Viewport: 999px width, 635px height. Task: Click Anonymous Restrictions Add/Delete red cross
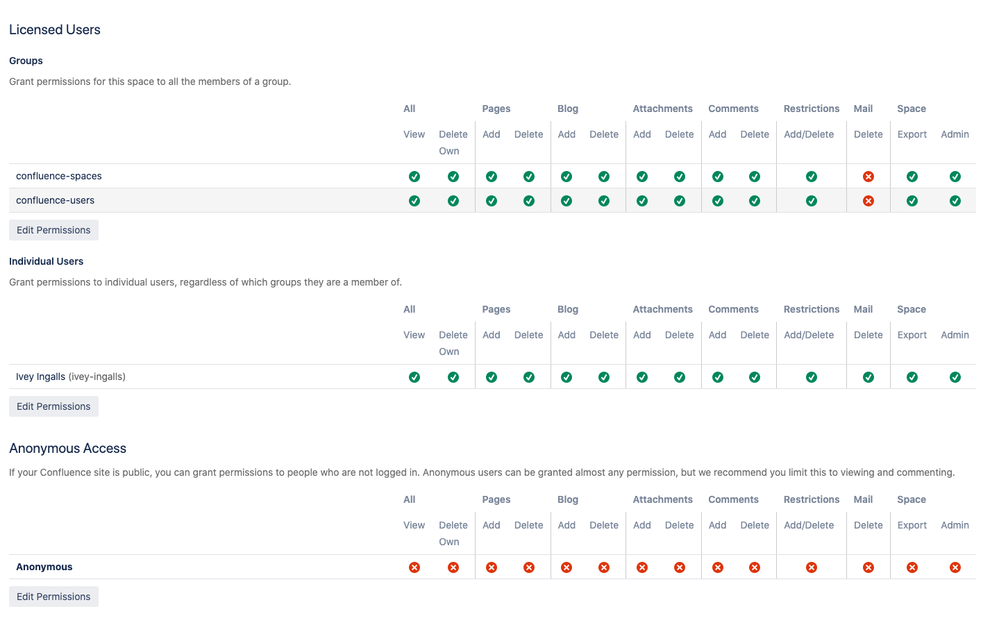coord(811,567)
